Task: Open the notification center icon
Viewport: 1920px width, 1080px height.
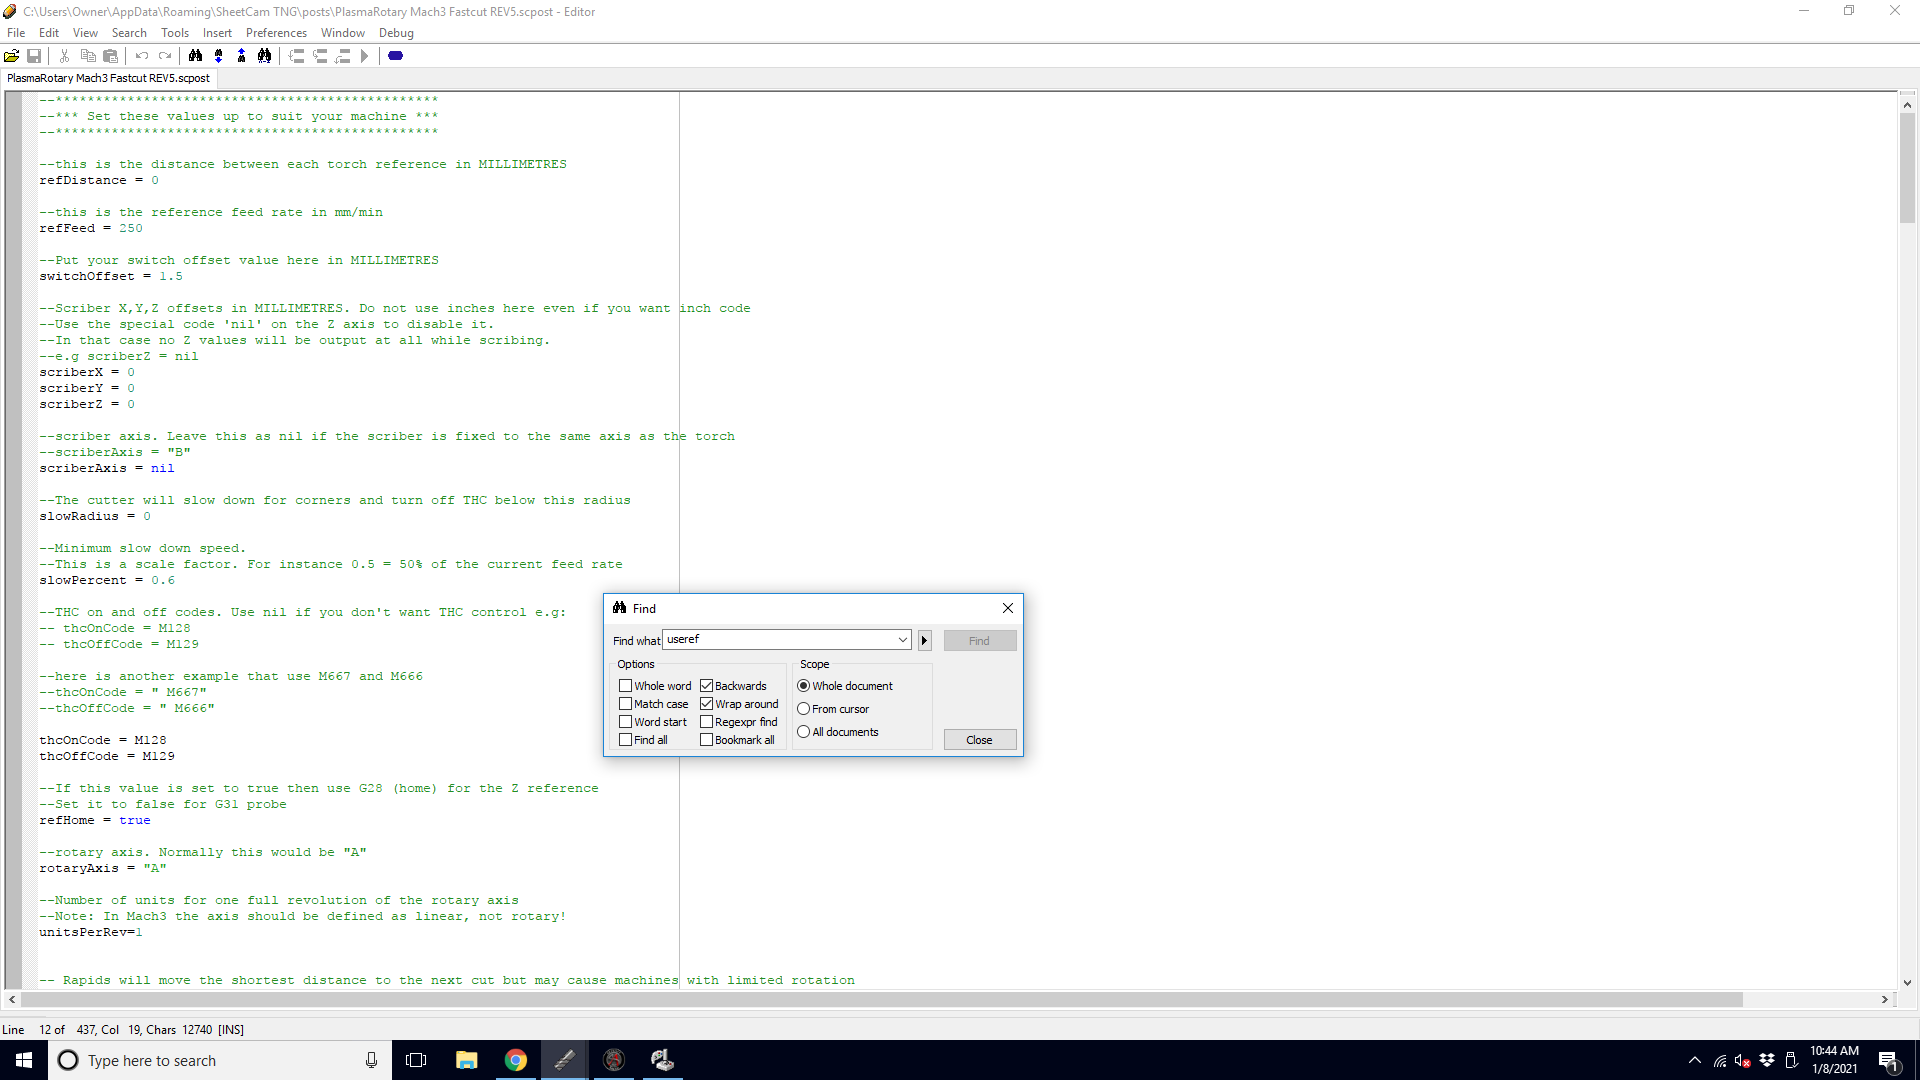Action: pyautogui.click(x=1888, y=1060)
